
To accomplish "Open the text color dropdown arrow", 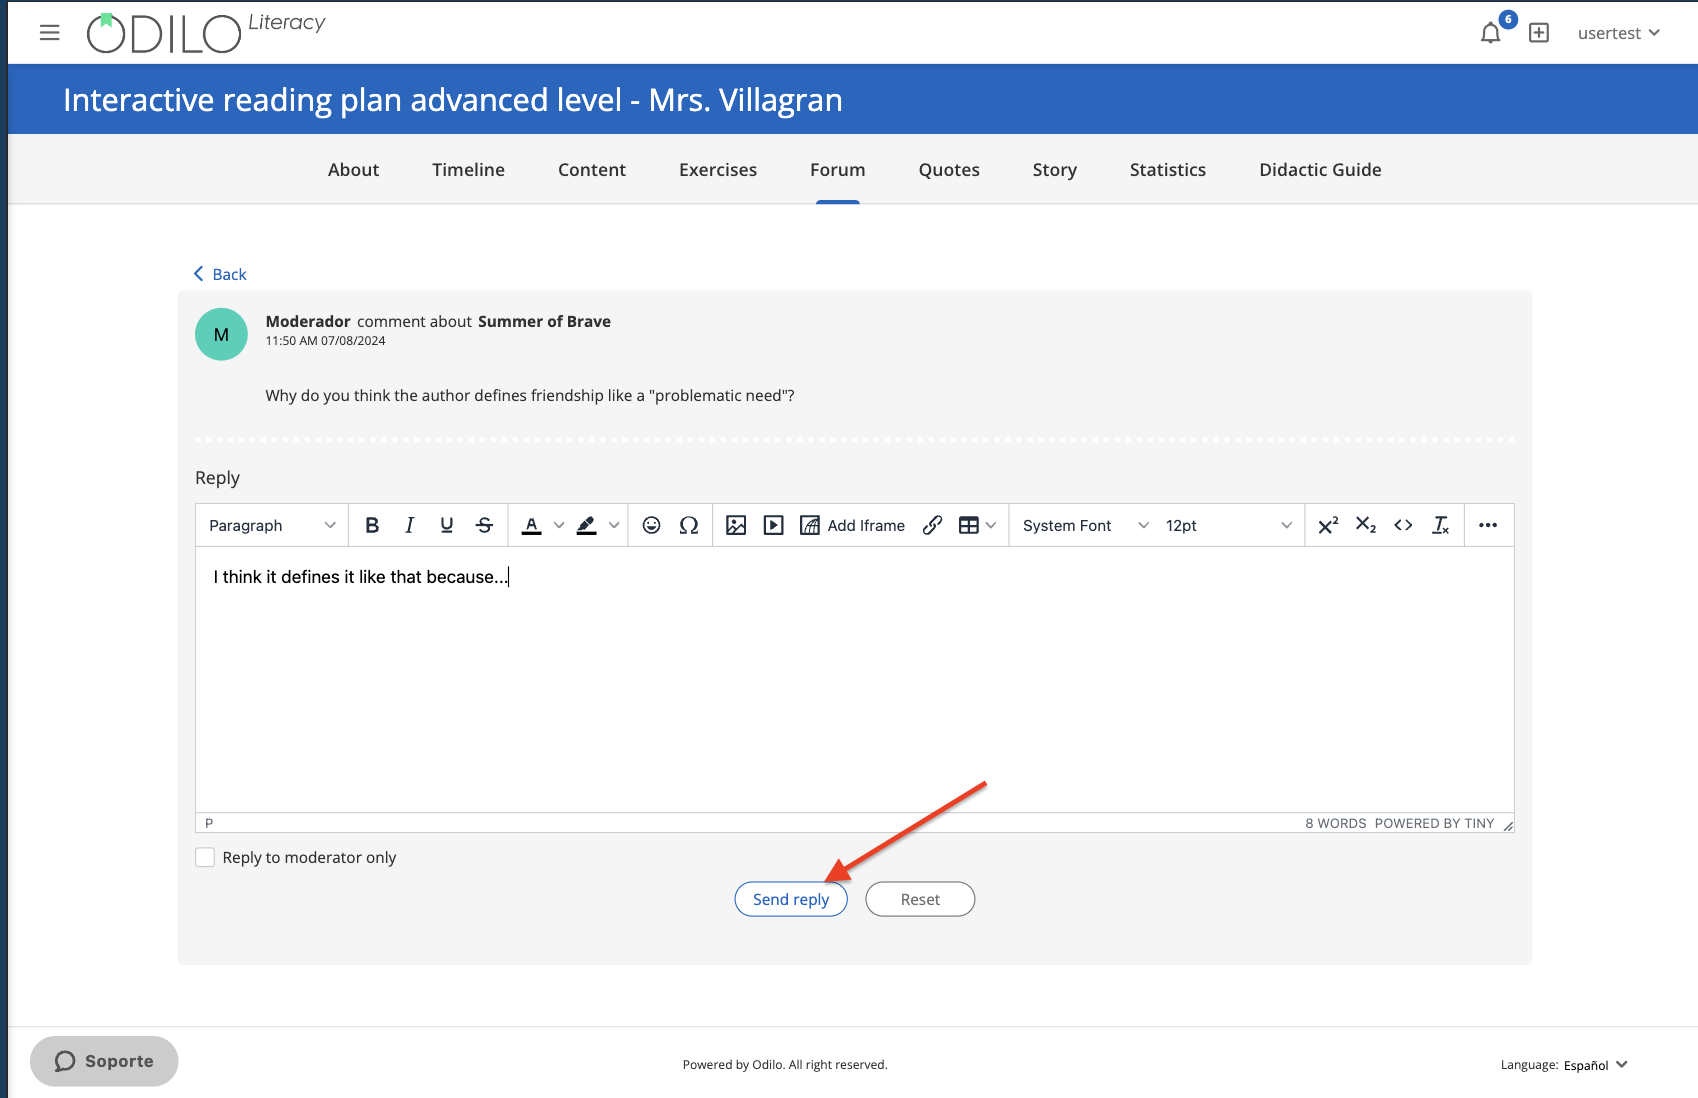I will point(559,525).
